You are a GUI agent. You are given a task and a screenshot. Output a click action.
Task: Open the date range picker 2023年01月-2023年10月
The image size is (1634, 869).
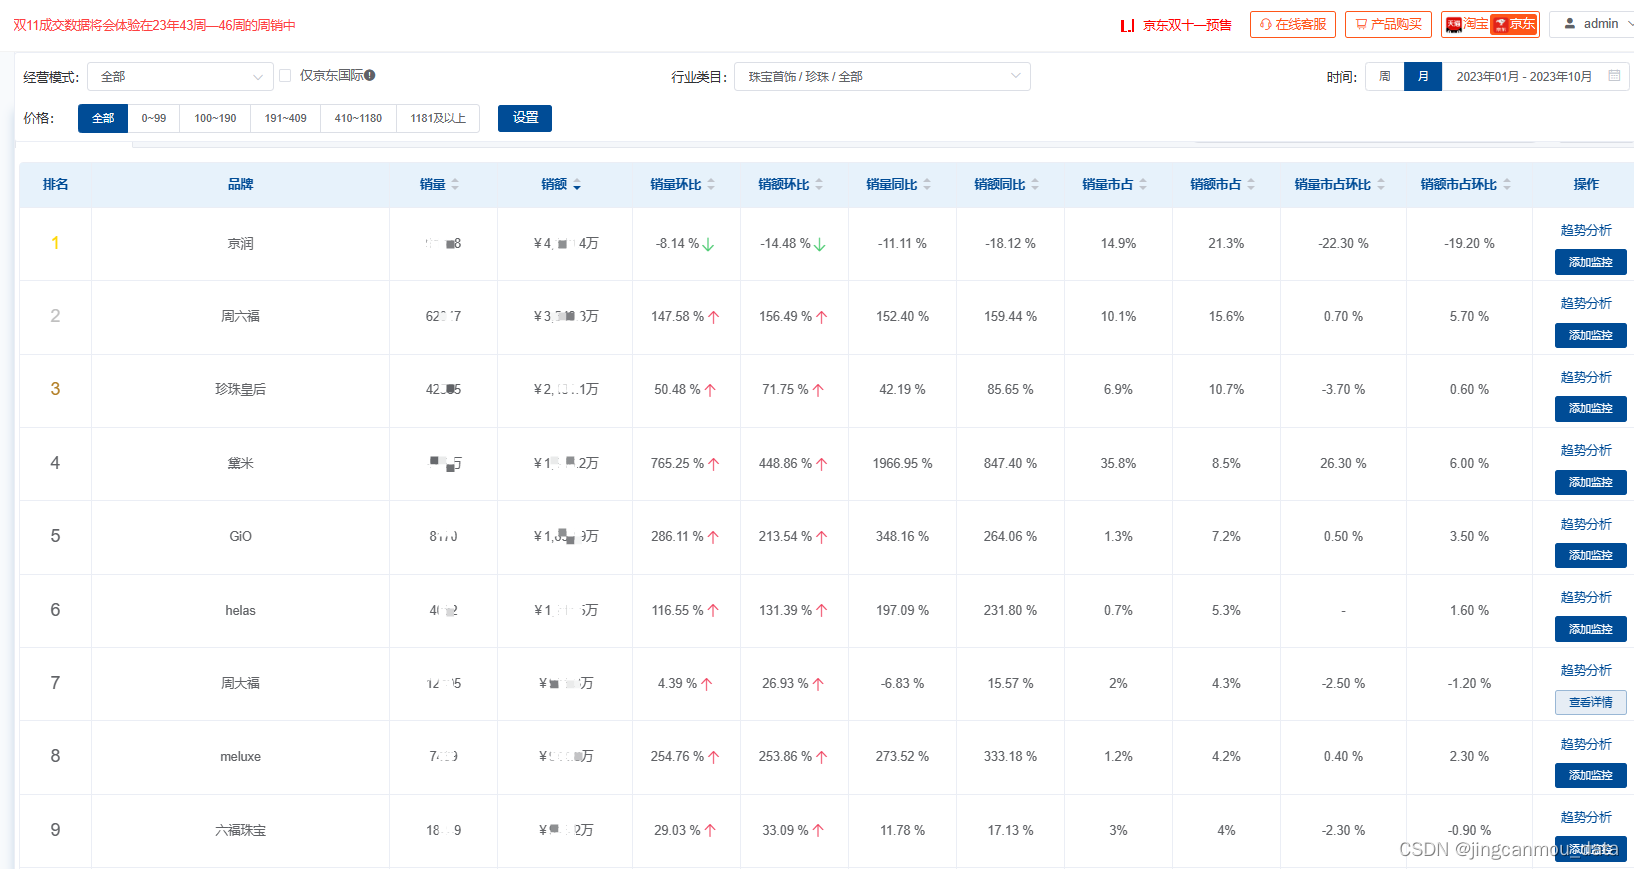click(1536, 77)
